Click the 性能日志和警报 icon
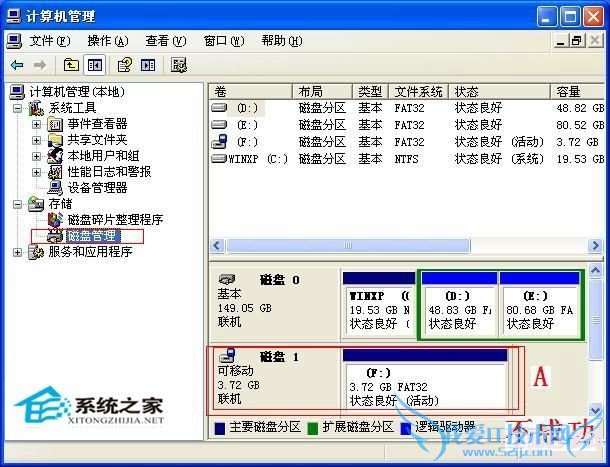Image resolution: width=610 pixels, height=467 pixels. [55, 172]
